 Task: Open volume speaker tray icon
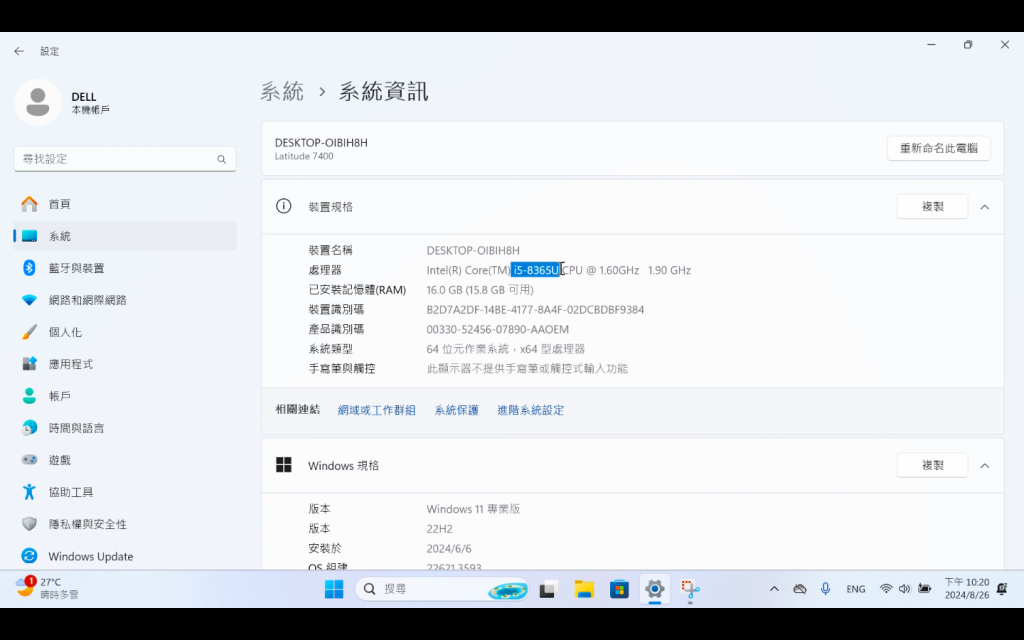point(904,588)
